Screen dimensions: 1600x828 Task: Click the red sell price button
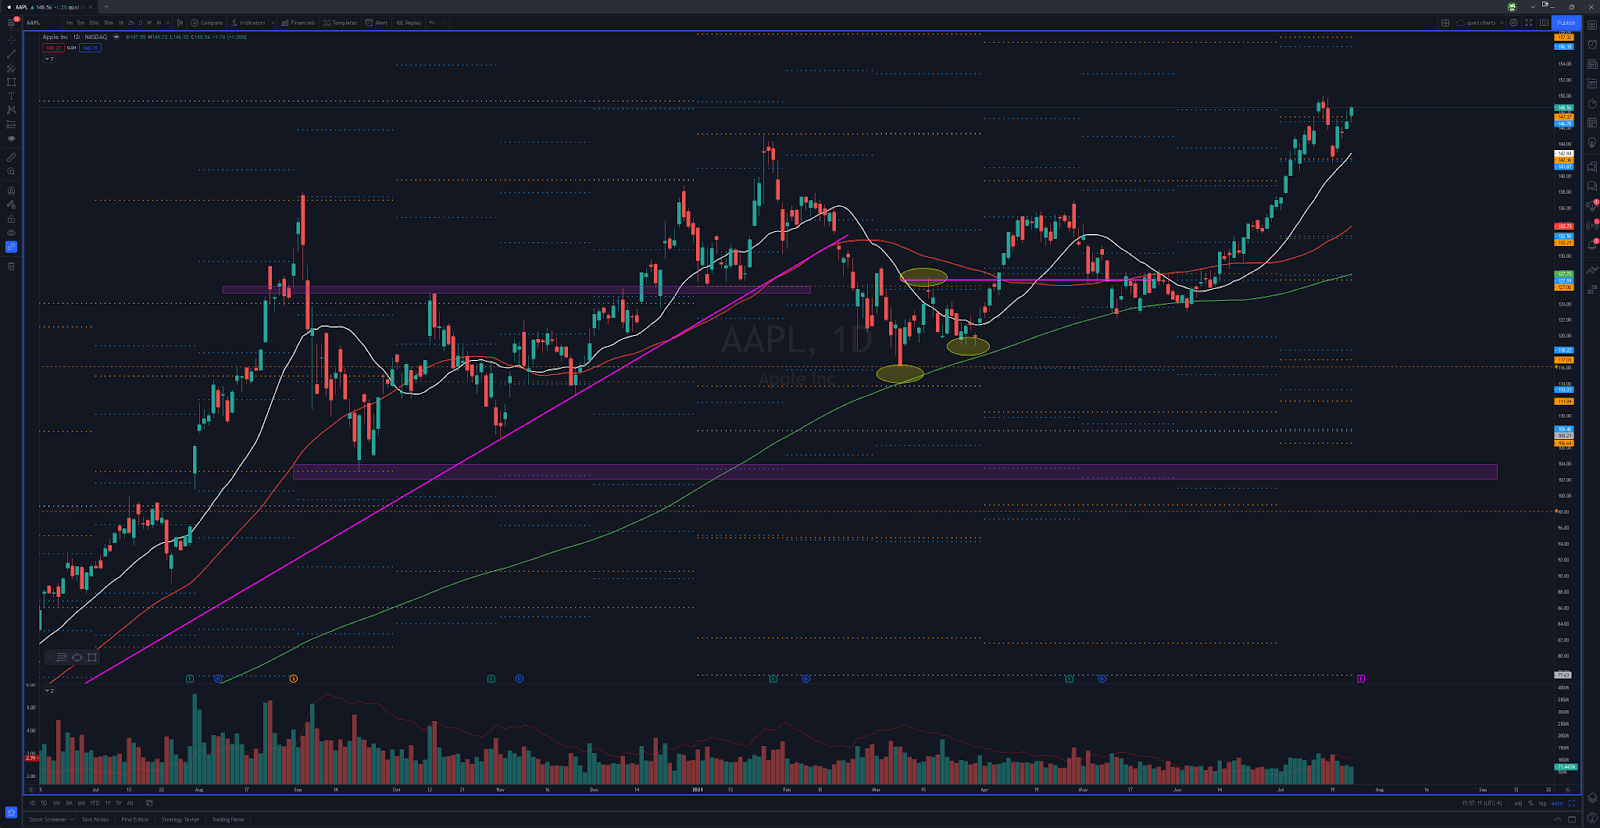[53, 48]
